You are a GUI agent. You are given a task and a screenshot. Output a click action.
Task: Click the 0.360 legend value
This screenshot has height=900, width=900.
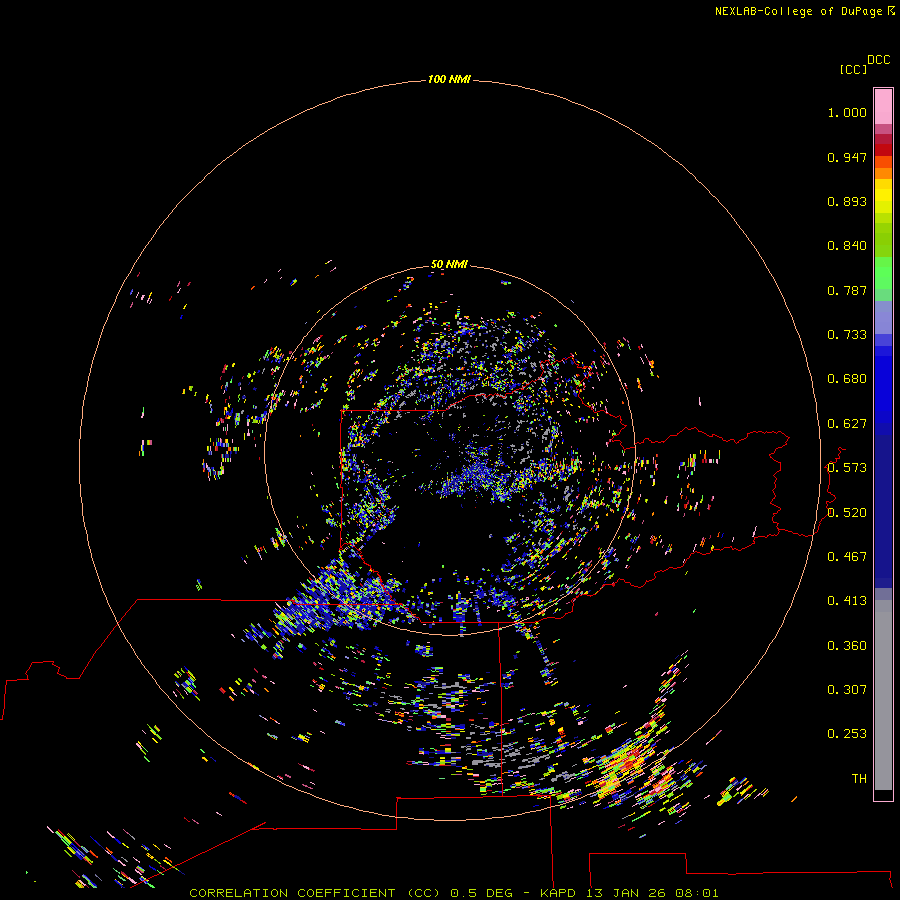[847, 646]
